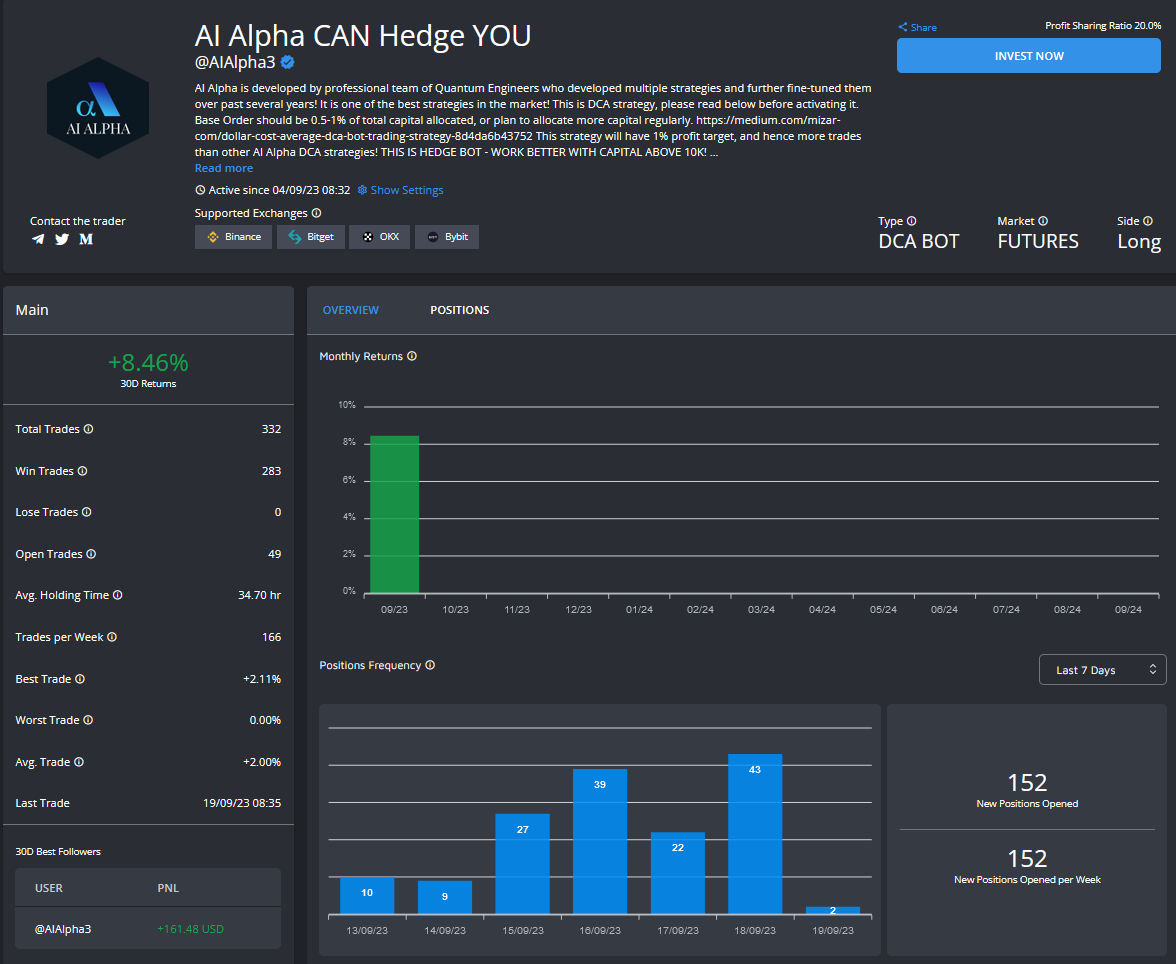Open the trader's Telegram contact
The width and height of the screenshot is (1176, 964).
coord(38,239)
